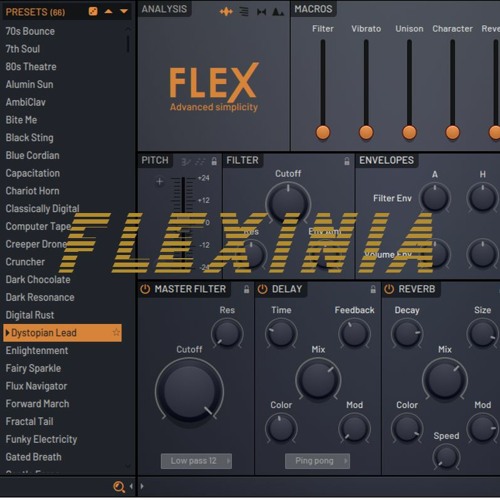Image resolution: width=500 pixels, height=500 pixels.
Task: Open the Low pass 12 filter type dropdown
Action: click(x=196, y=461)
